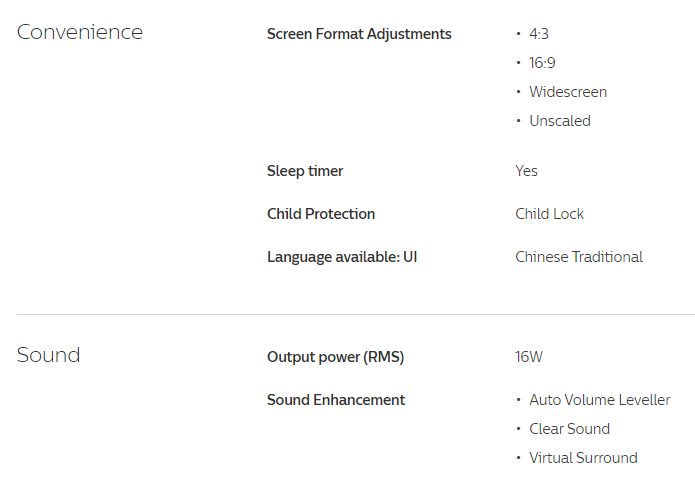Select the Unscaled list item
The width and height of the screenshot is (695, 493).
pyautogui.click(x=560, y=121)
